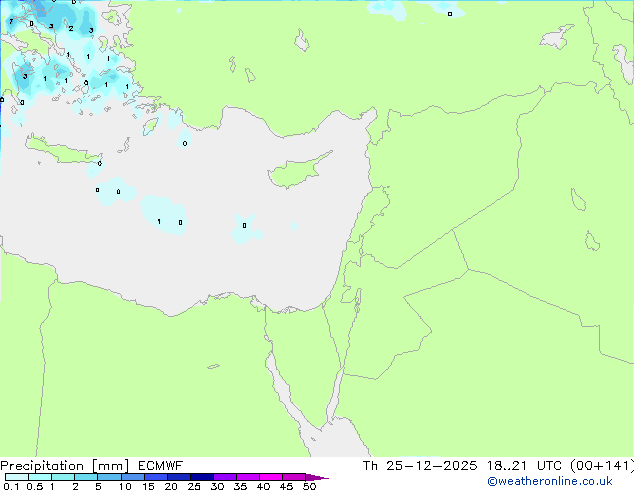Click the 25–30 mm darkest navy legend swatch

202,477
